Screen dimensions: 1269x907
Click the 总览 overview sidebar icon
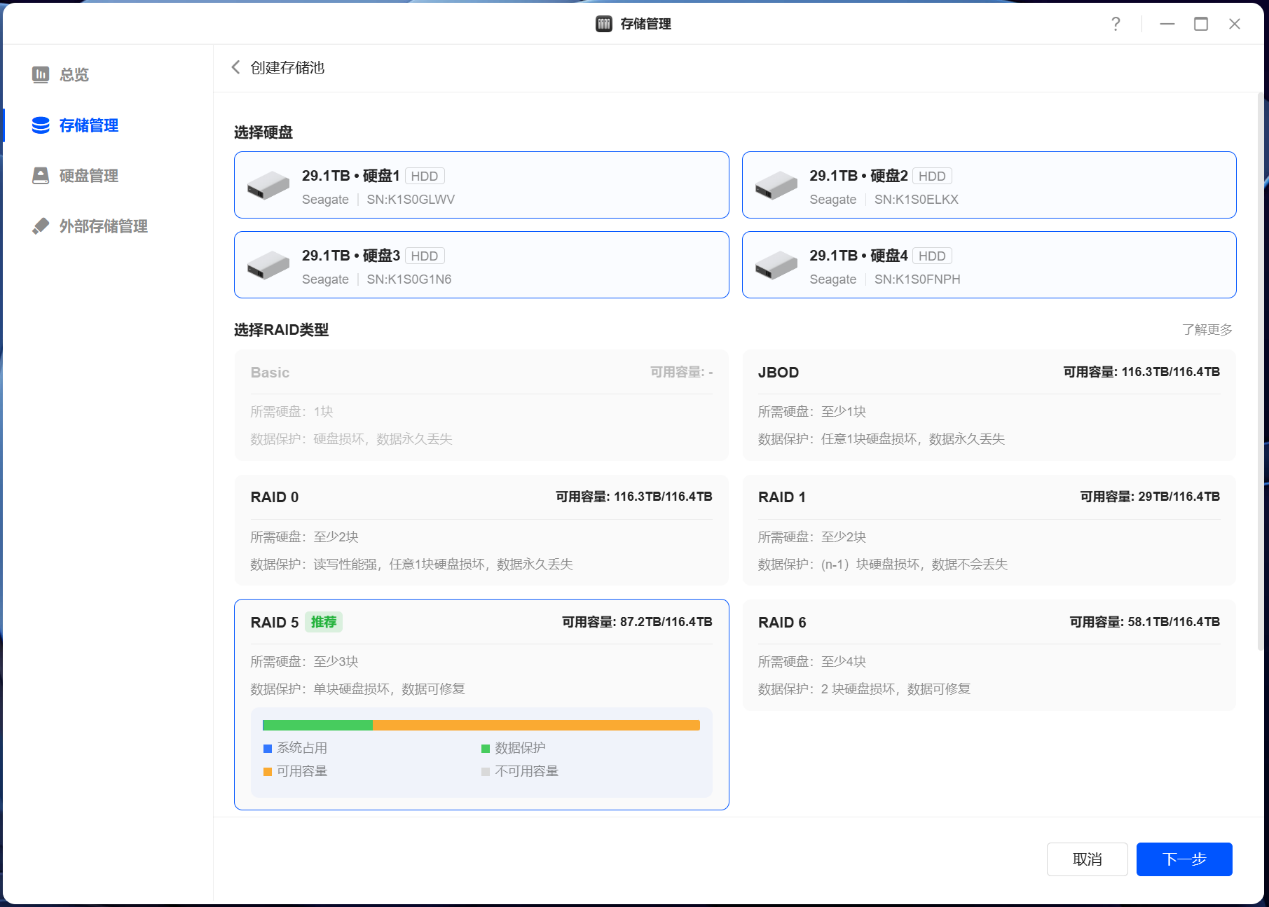40,74
